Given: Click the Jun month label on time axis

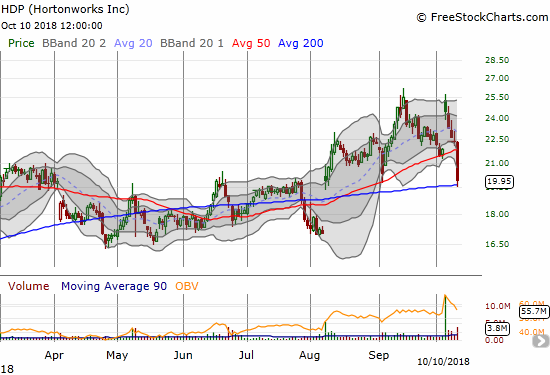Looking at the screenshot, I should coord(183,355).
